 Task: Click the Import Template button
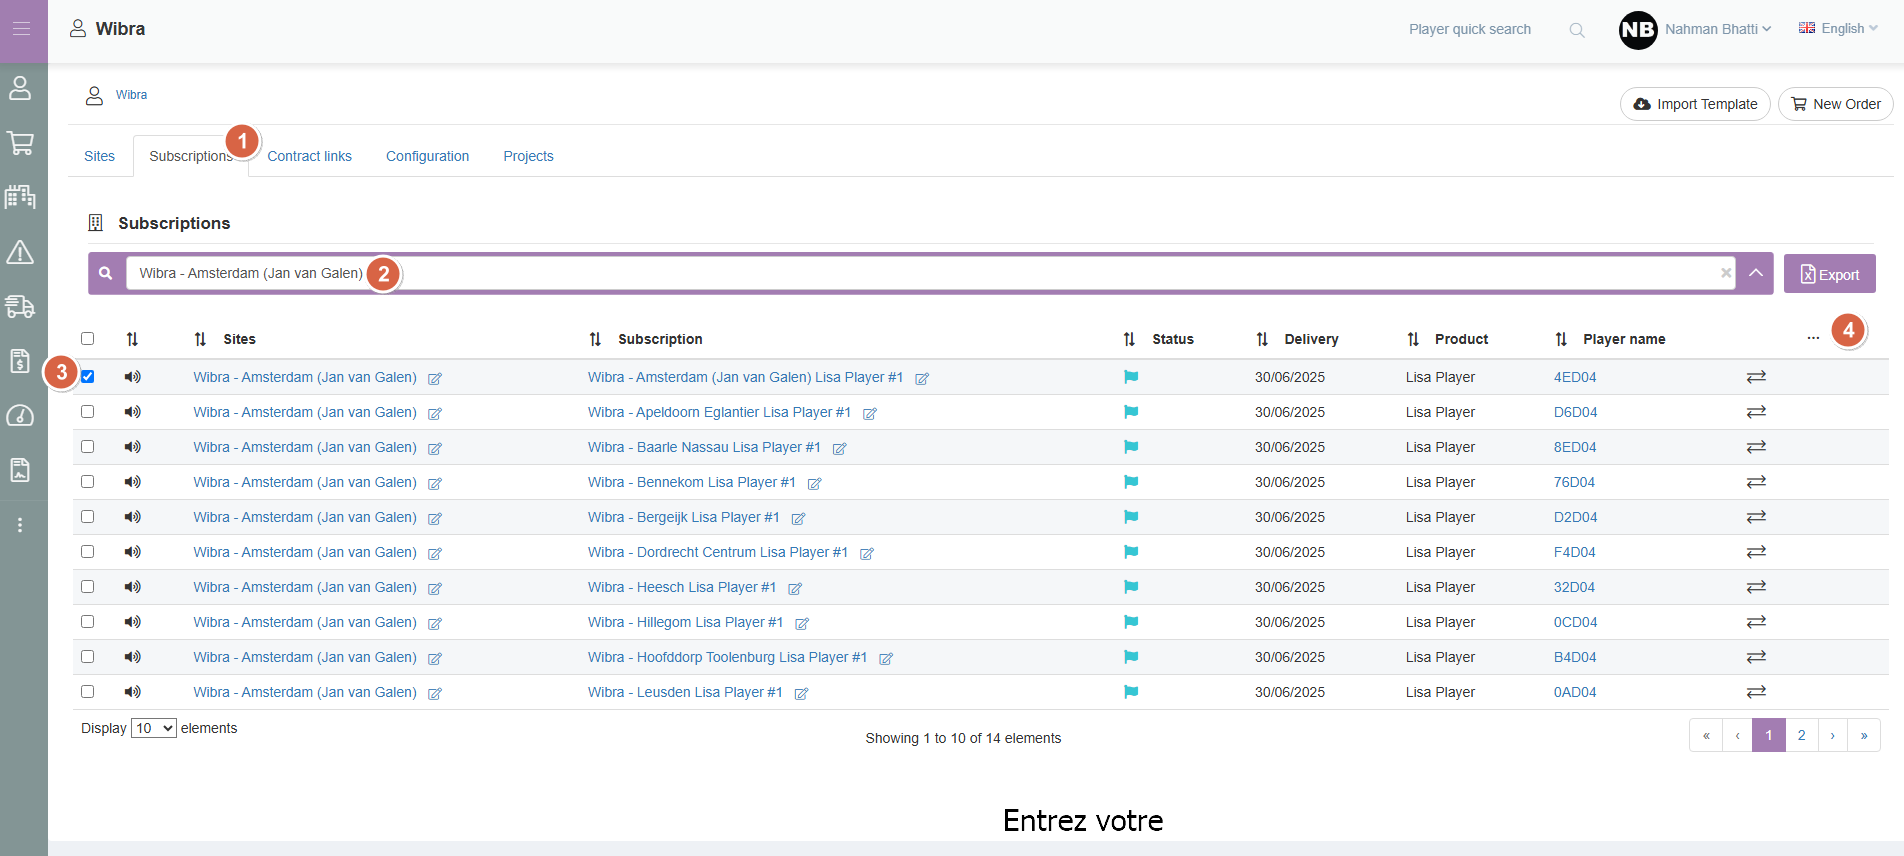point(1695,104)
